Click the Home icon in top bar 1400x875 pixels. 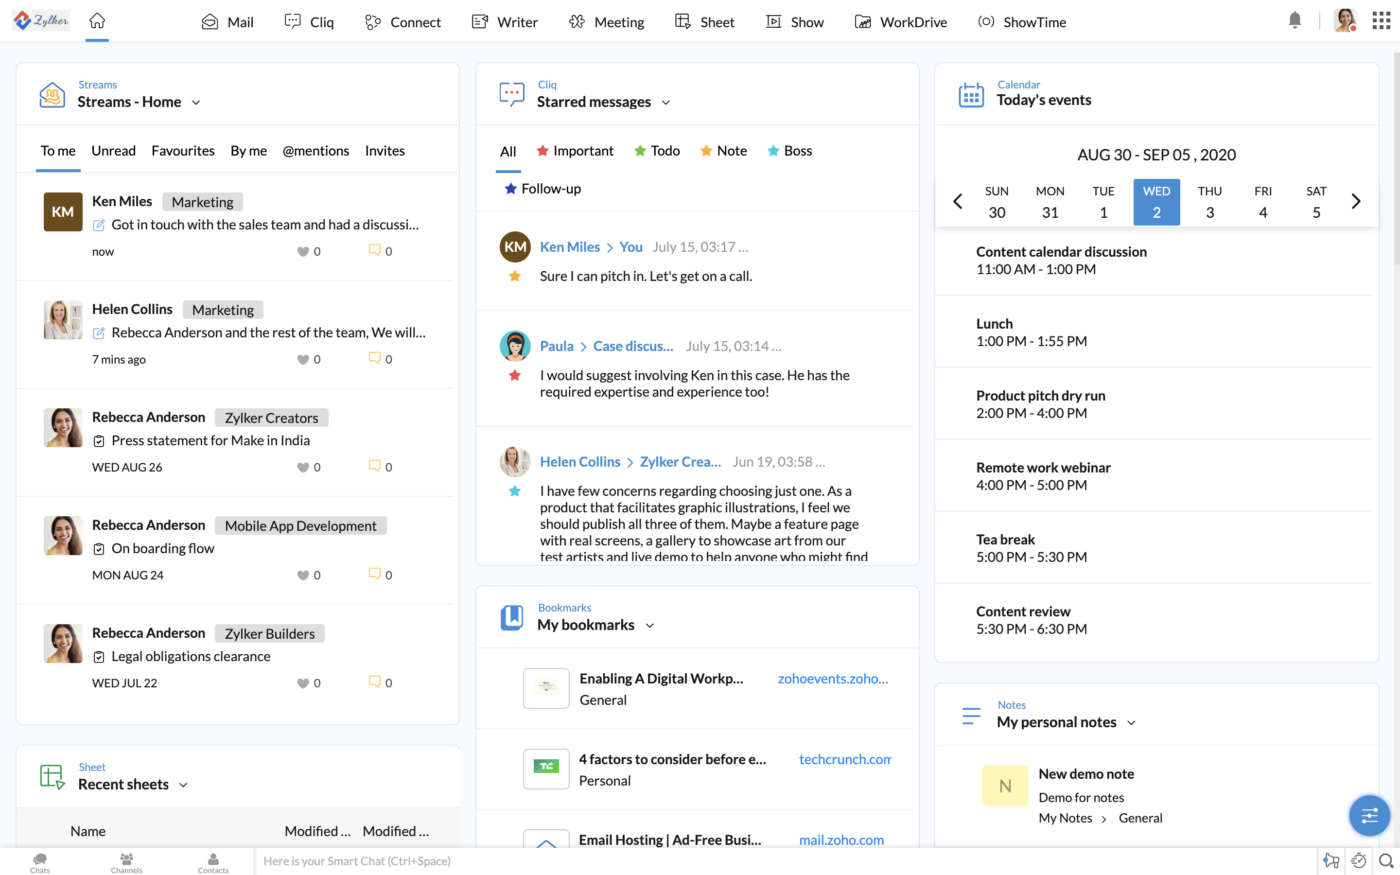pyautogui.click(x=97, y=21)
